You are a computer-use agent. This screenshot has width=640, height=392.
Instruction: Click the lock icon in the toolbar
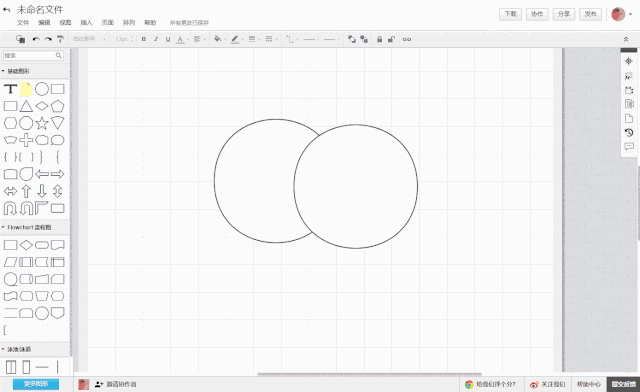(379, 39)
